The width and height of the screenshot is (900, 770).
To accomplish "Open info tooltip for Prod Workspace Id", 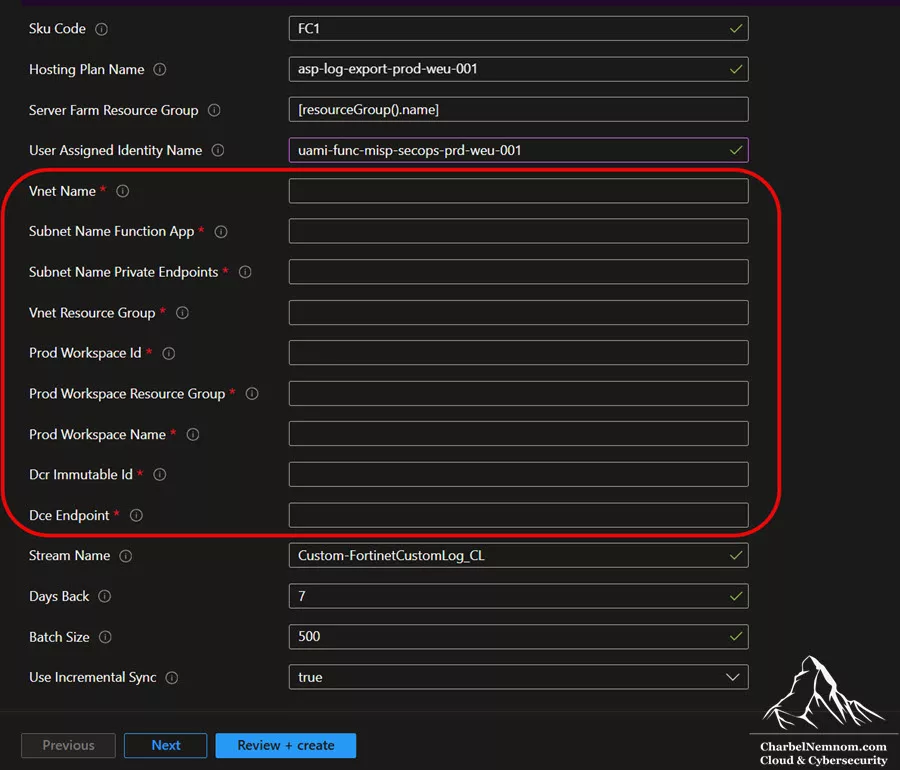I will (168, 353).
